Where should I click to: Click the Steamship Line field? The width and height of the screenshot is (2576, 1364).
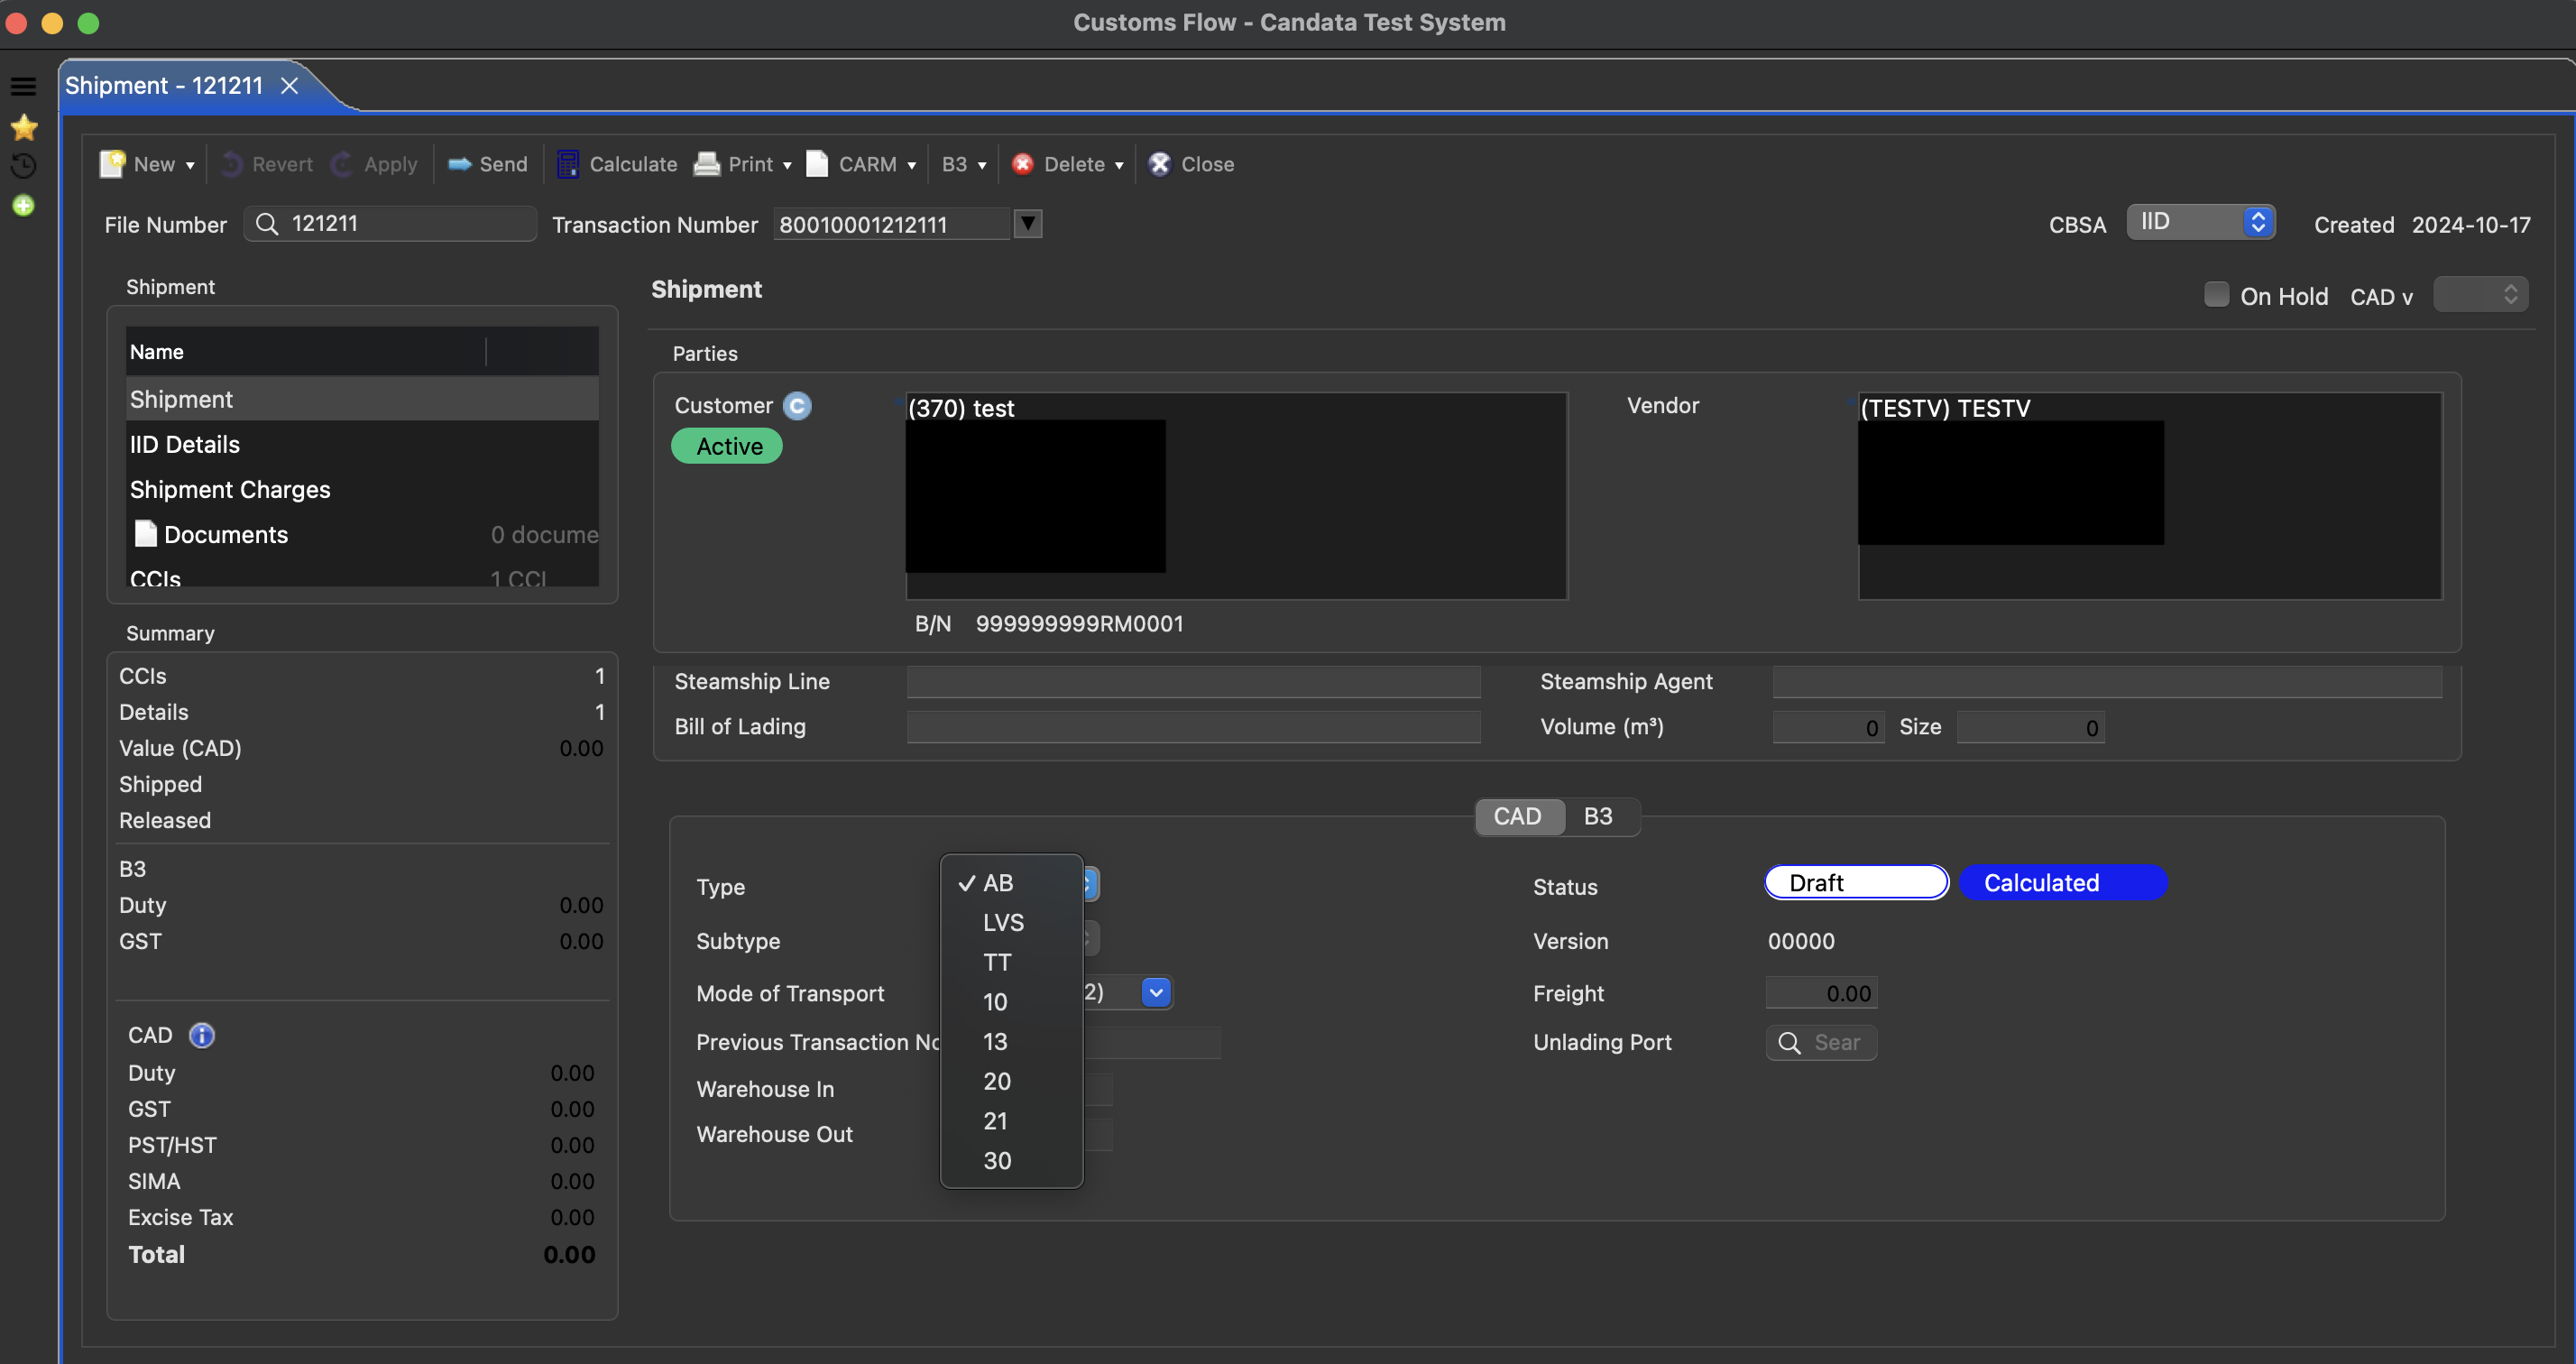click(x=1193, y=682)
